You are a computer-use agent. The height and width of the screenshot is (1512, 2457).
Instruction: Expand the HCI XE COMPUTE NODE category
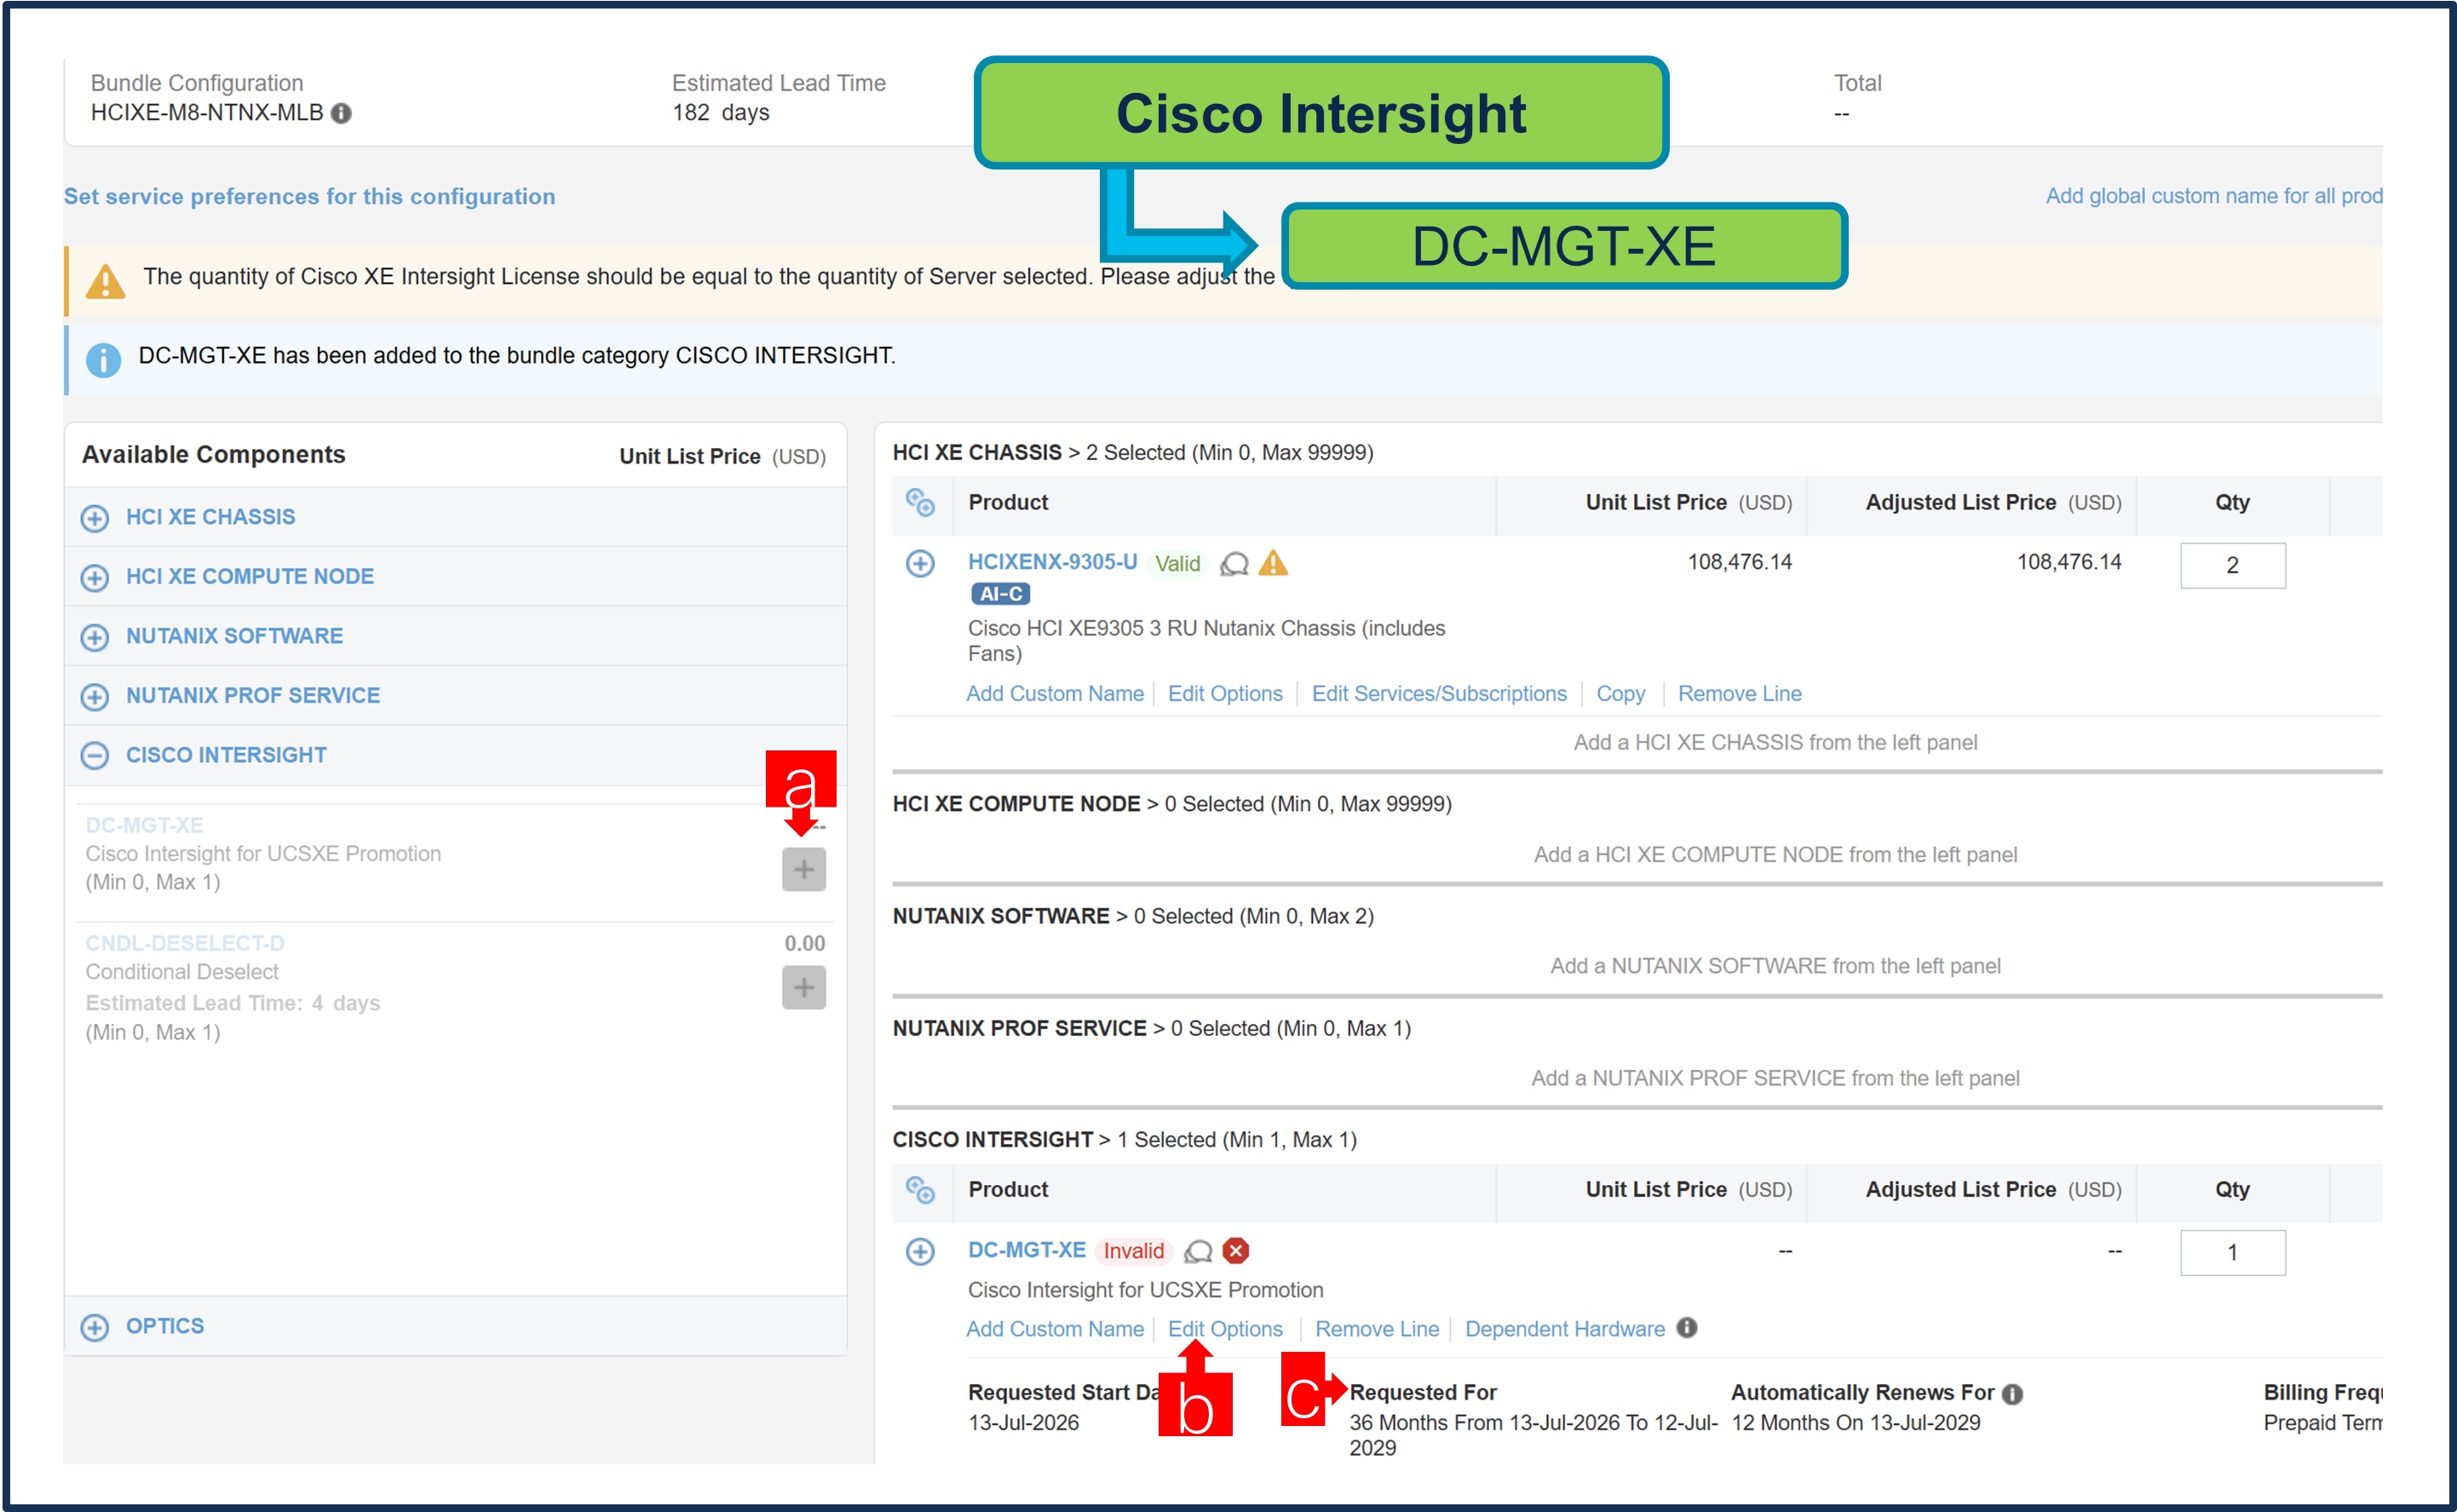tap(95, 577)
